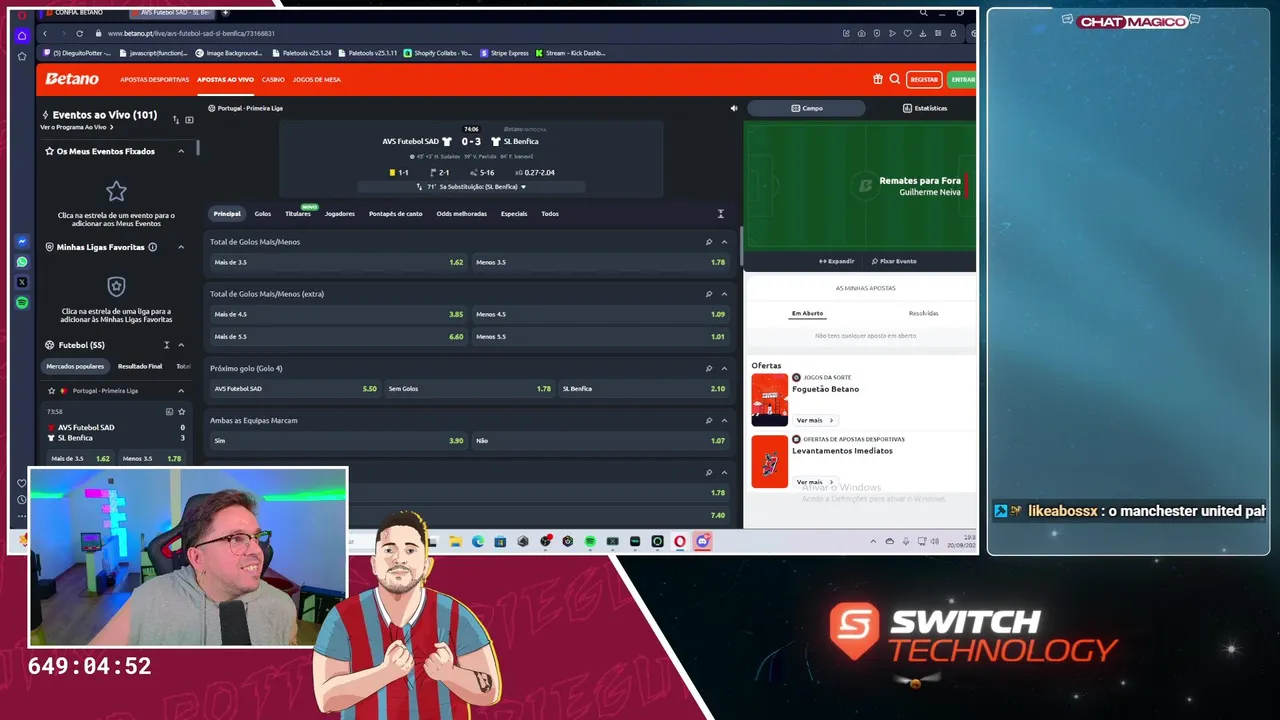This screenshot has width=1280, height=720.
Task: Click Ver mais under Foguetão Betano
Action: [814, 420]
